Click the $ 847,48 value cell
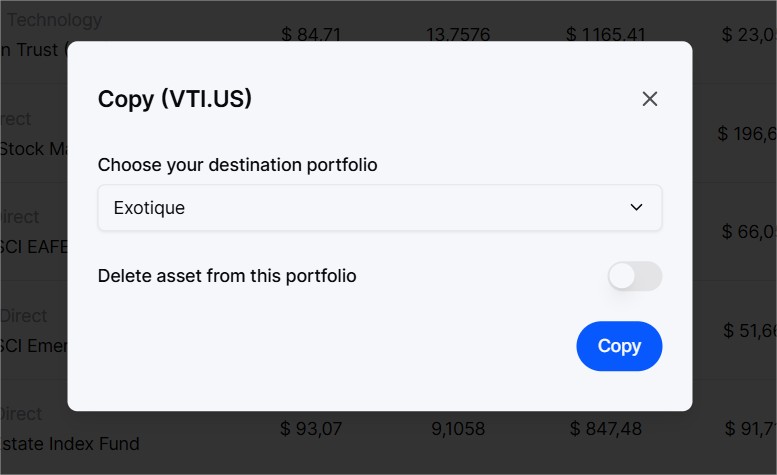 pyautogui.click(x=606, y=428)
